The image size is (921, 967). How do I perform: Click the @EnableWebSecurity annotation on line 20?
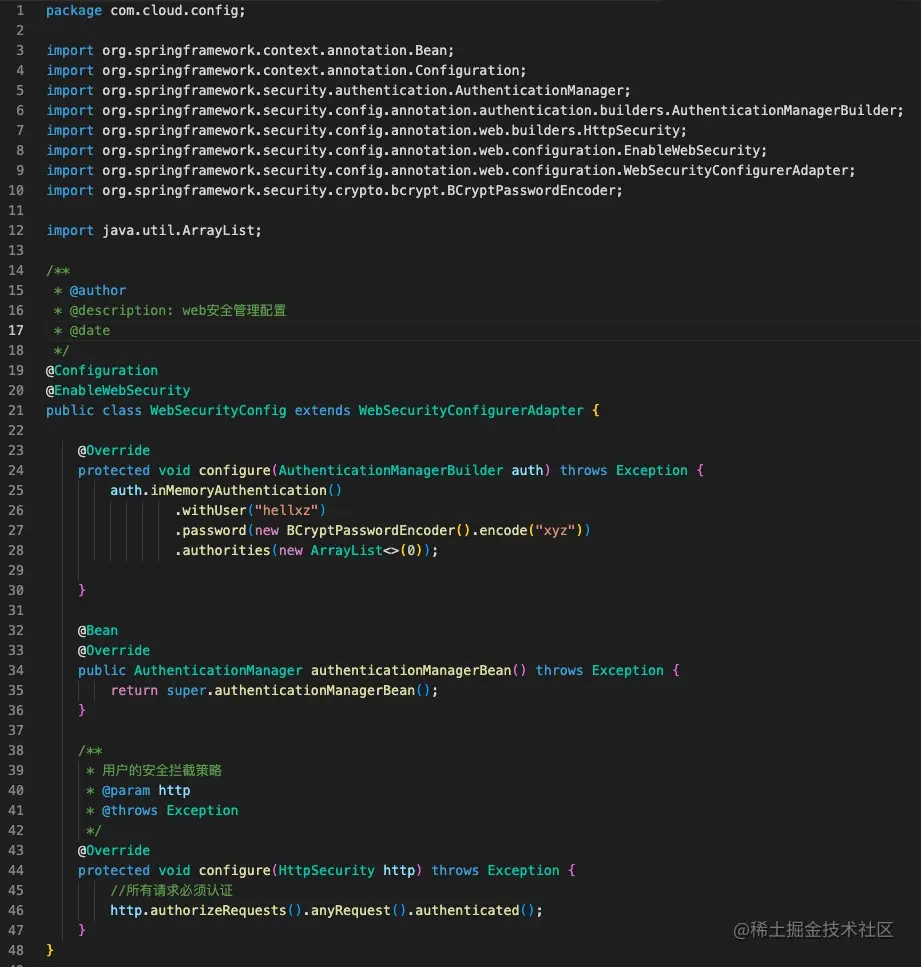[x=118, y=390]
